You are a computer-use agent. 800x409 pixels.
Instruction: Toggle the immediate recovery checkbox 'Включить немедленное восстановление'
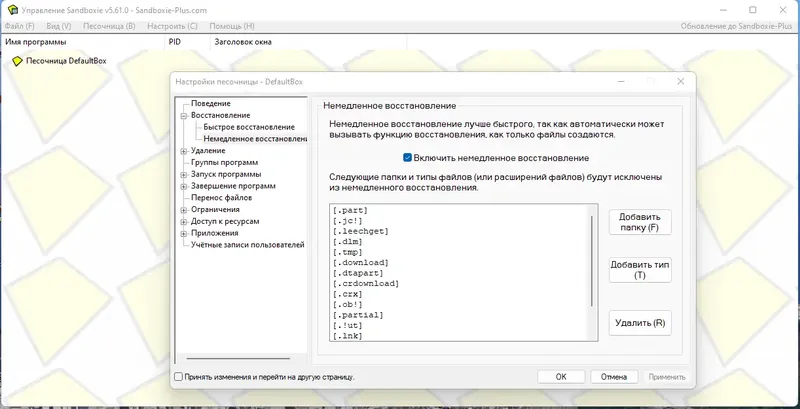[x=407, y=158]
